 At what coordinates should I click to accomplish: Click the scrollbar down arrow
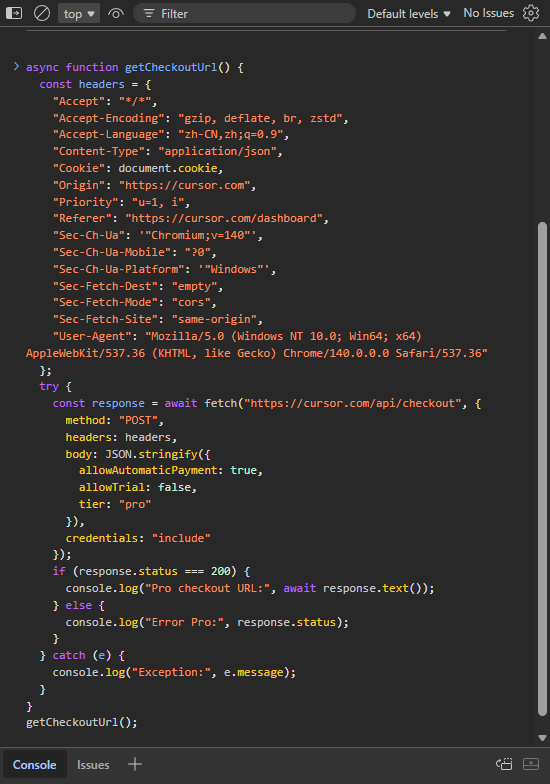[542, 738]
